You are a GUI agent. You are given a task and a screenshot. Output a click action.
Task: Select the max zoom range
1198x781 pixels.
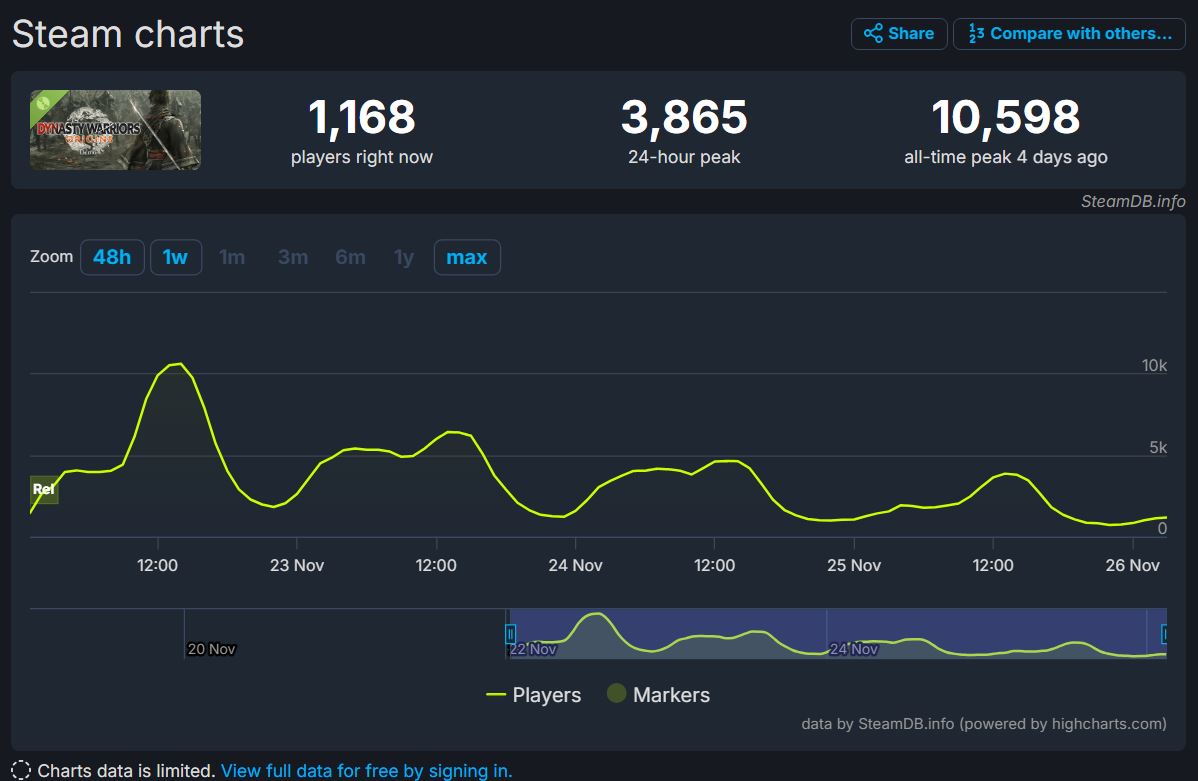pyautogui.click(x=466, y=257)
